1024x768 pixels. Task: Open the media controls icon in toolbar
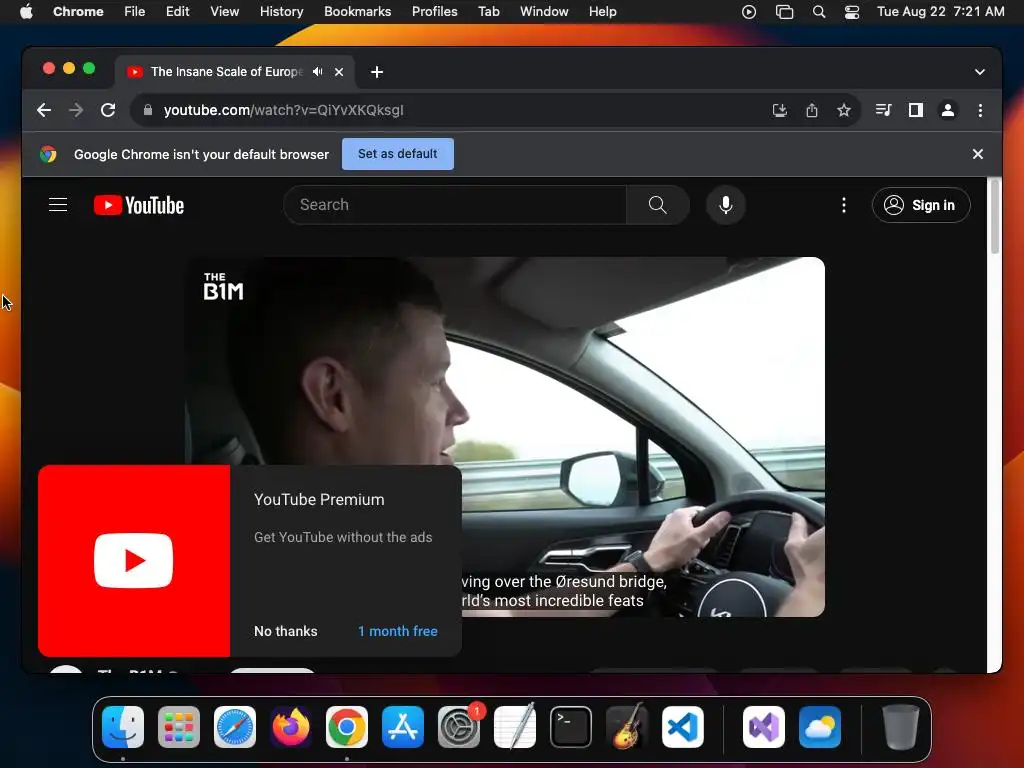click(884, 110)
